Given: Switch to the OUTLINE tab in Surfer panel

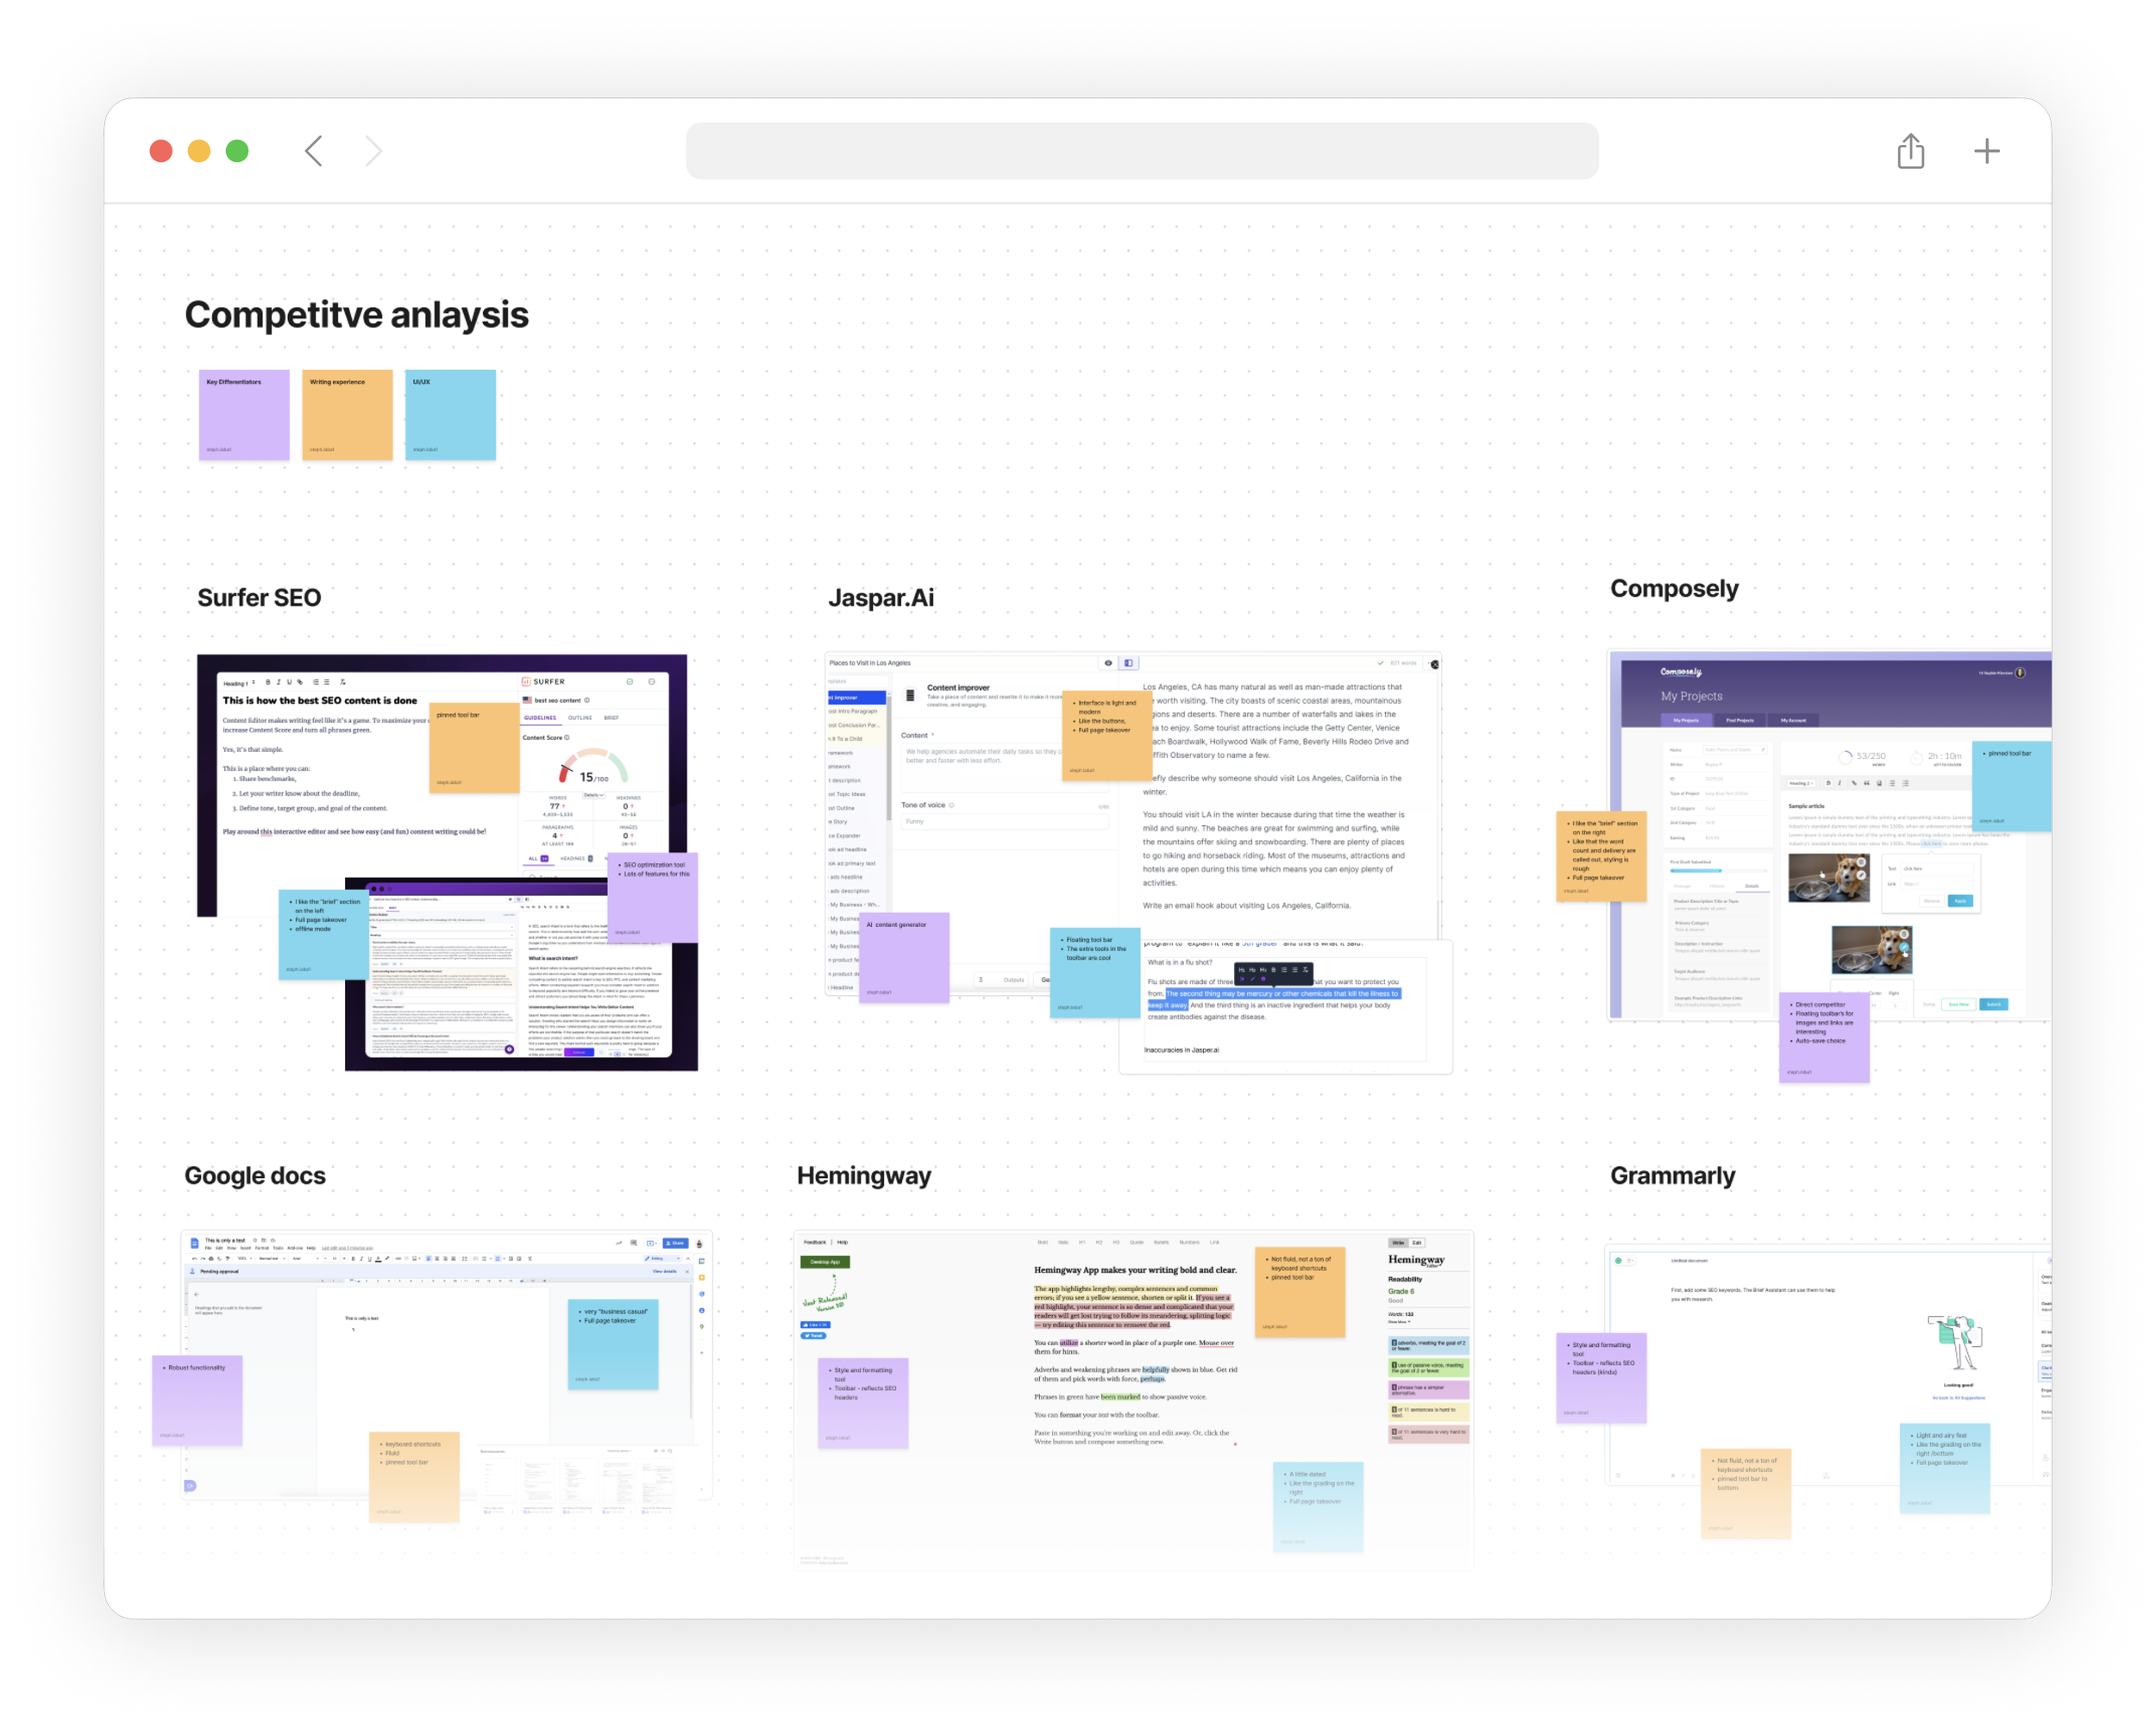Looking at the screenshot, I should tap(580, 718).
